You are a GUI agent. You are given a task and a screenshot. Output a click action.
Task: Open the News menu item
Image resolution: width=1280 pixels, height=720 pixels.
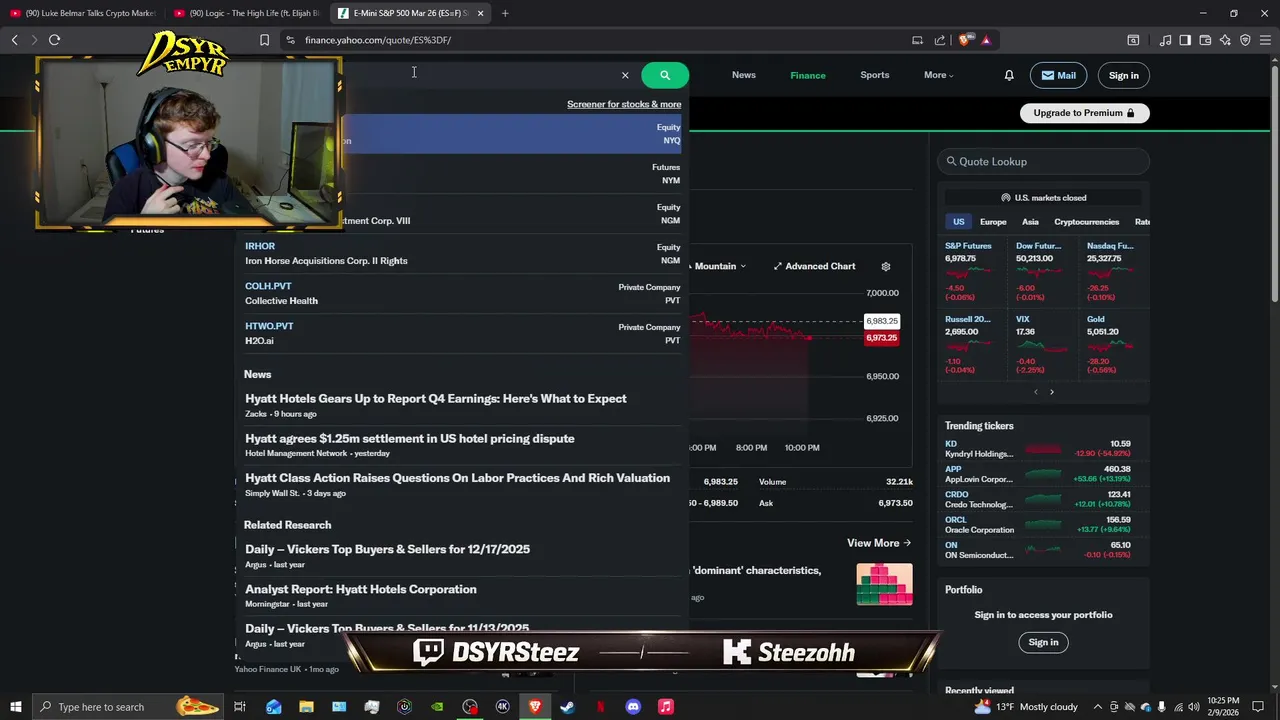[743, 75]
